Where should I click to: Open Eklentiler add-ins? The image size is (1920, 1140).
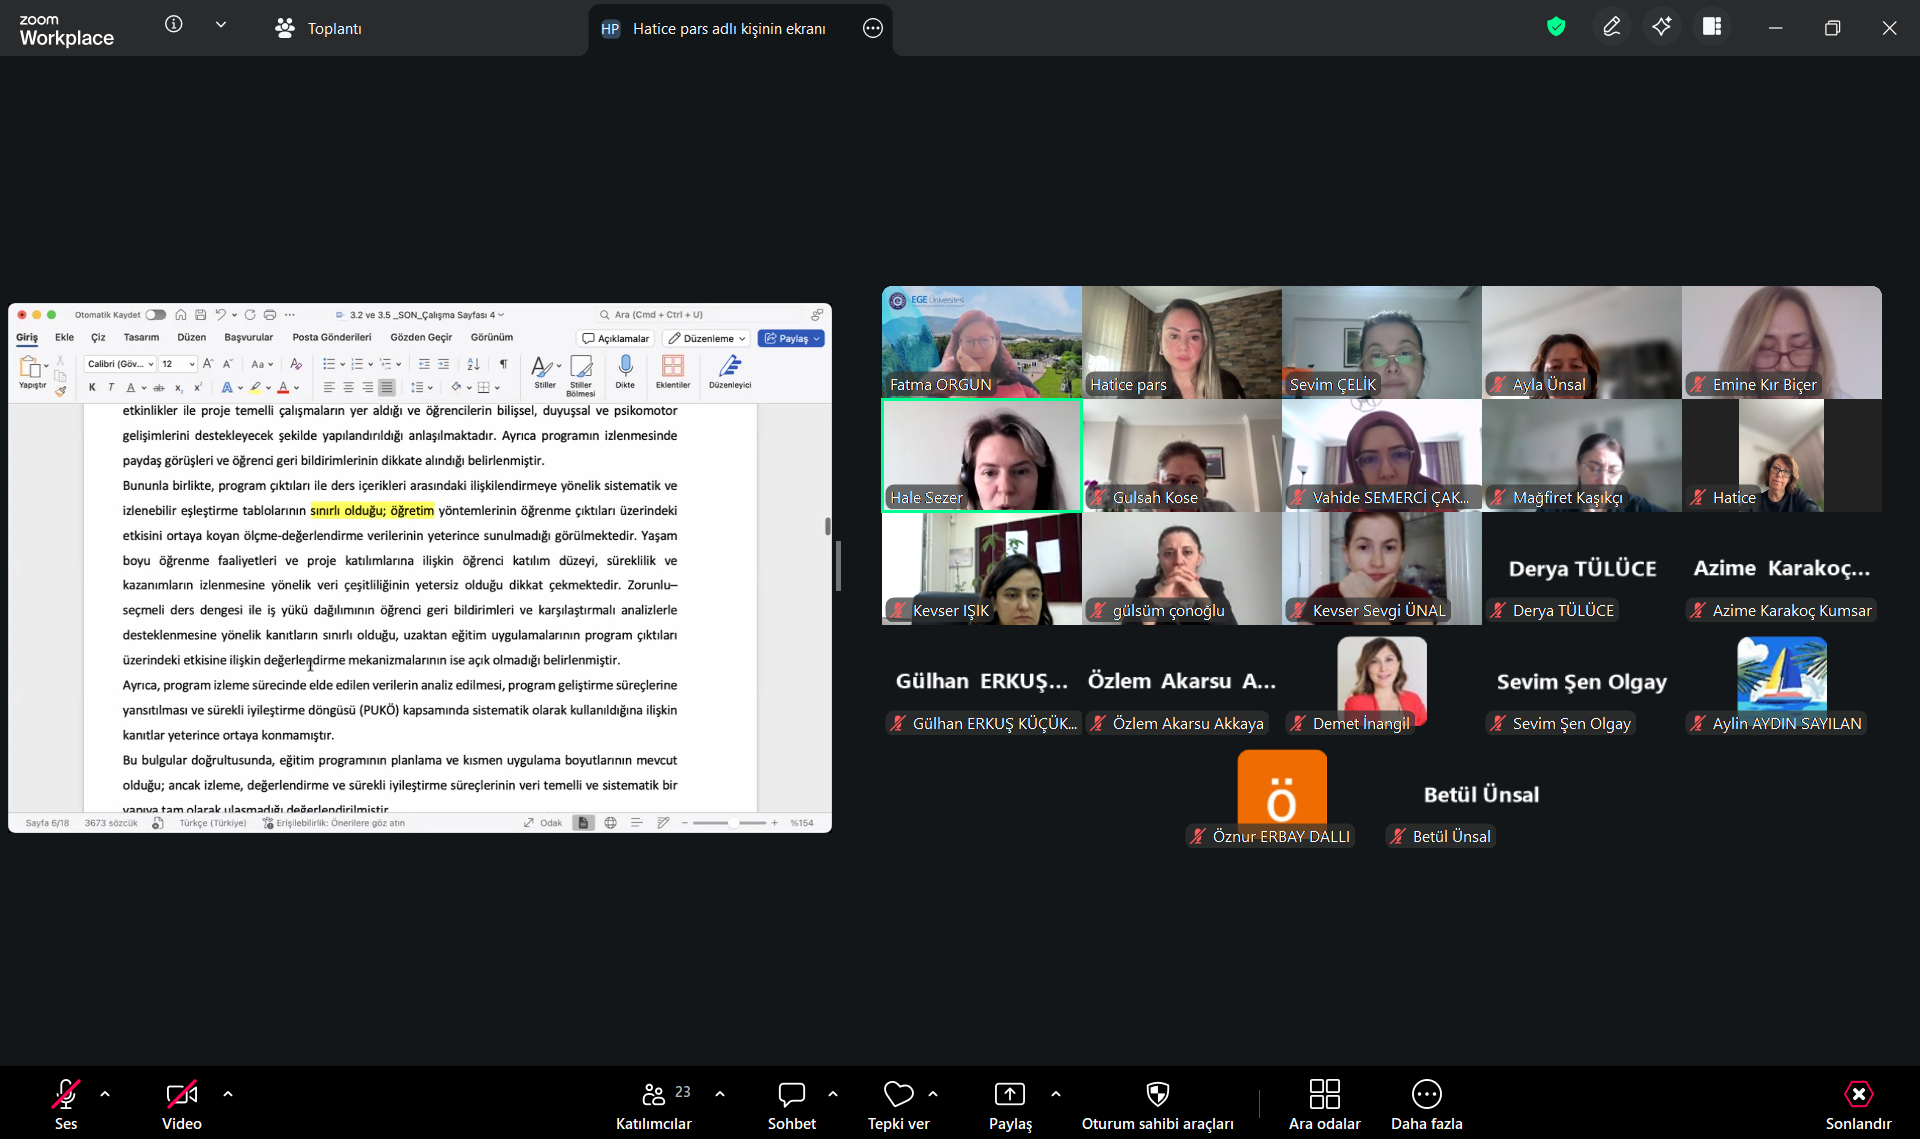(x=673, y=372)
